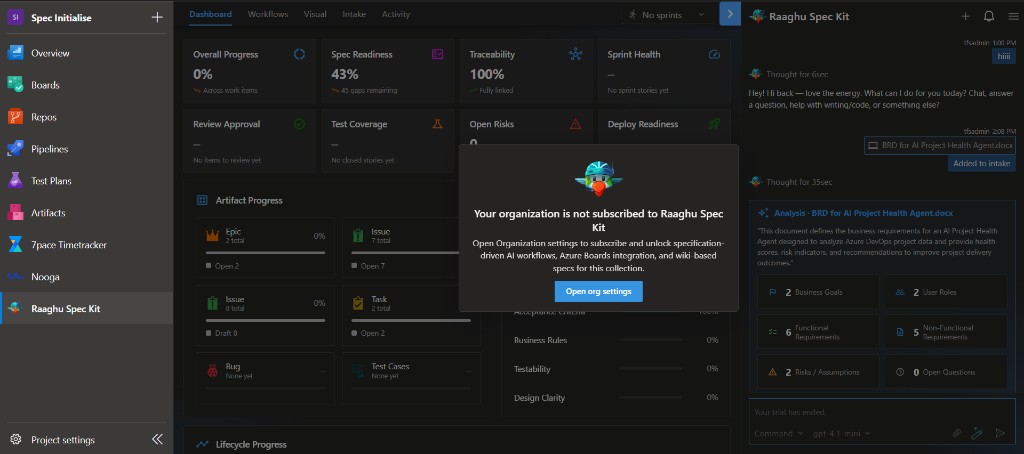Click the 2 Risks / Assumptions tile

(817, 372)
